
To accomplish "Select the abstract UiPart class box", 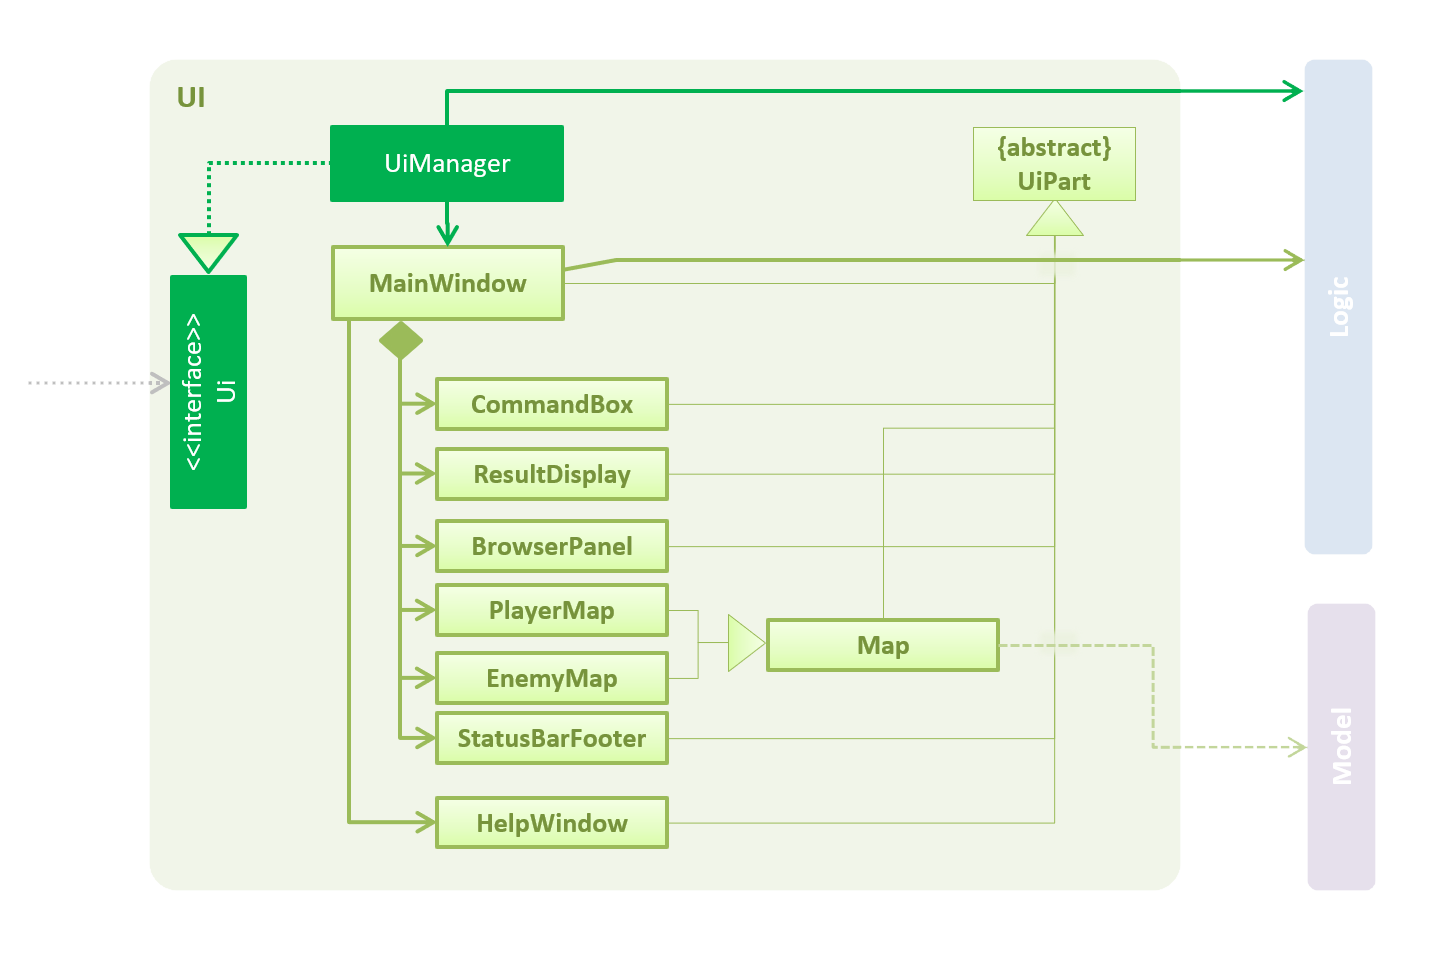I will tap(1054, 164).
